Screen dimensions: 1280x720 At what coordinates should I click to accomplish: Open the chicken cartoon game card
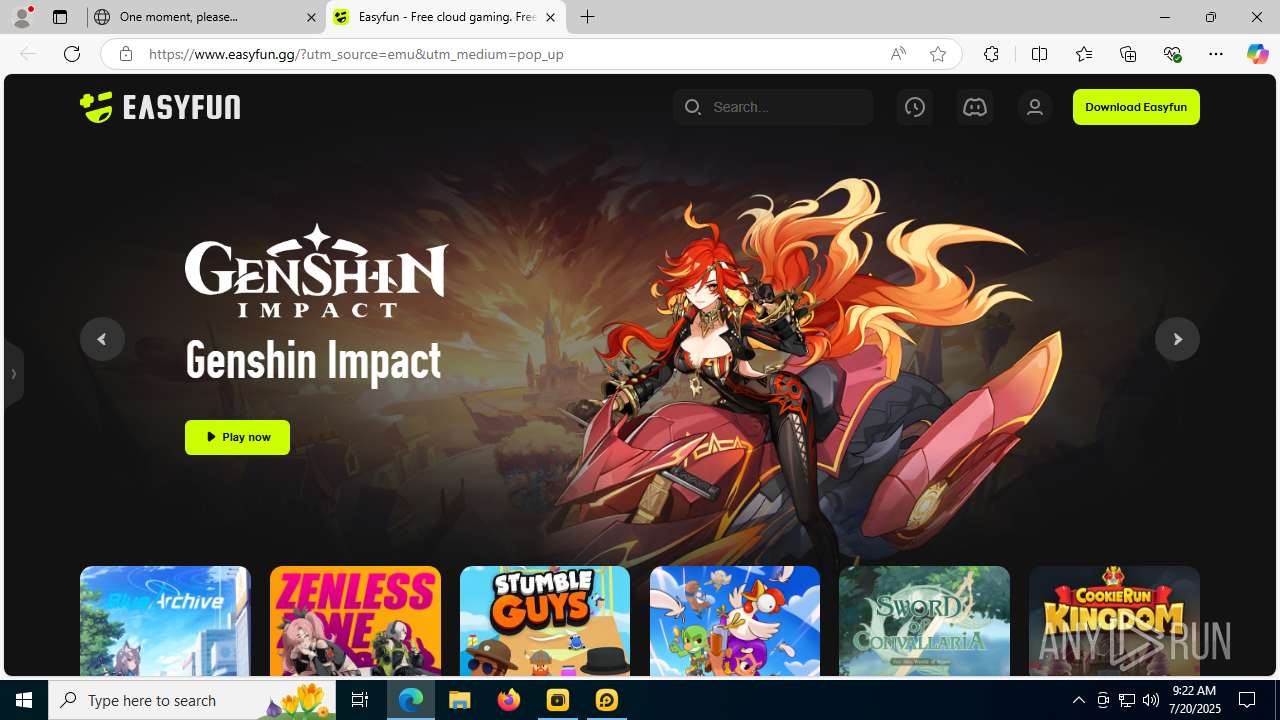(x=735, y=621)
